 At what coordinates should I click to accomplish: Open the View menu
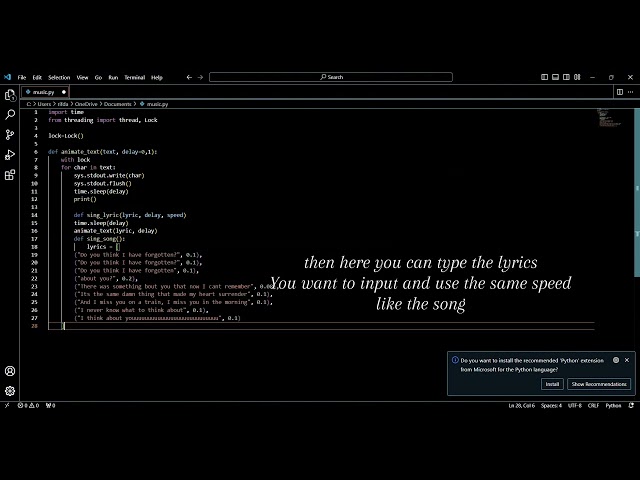(82, 77)
